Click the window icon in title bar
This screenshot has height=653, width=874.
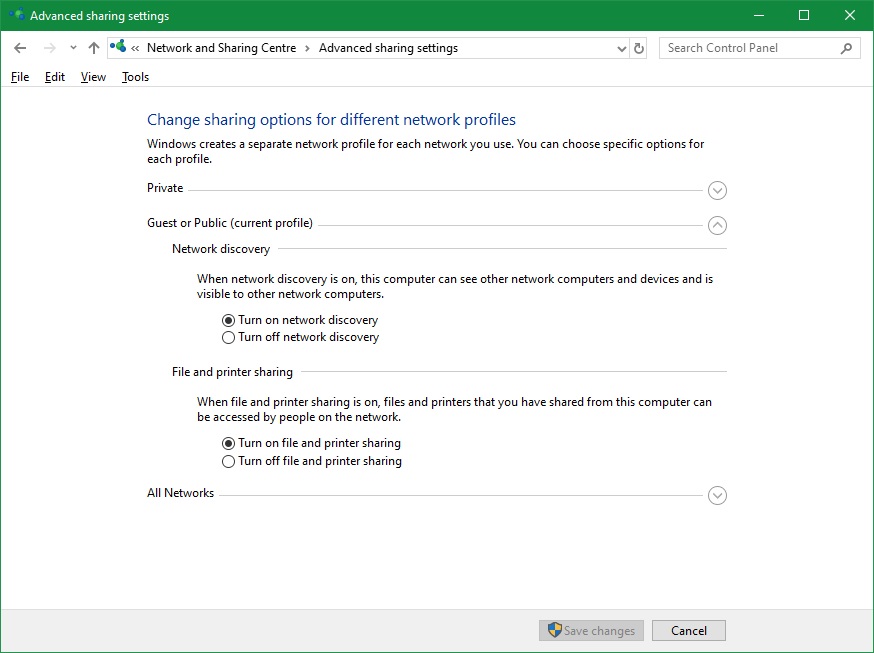coord(17,14)
